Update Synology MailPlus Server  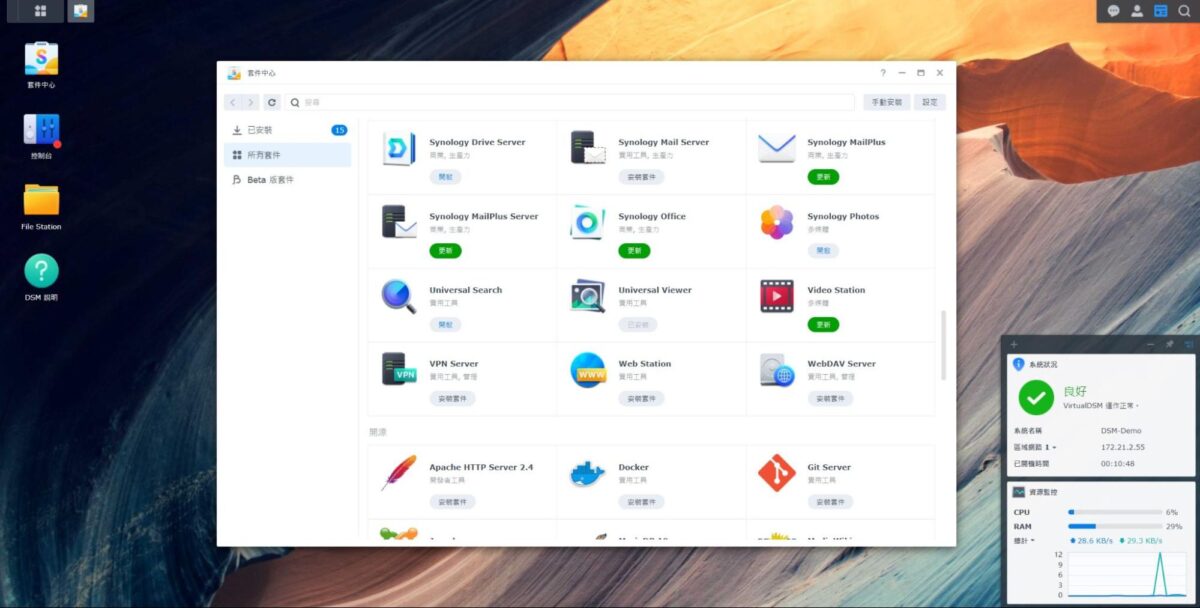445,251
